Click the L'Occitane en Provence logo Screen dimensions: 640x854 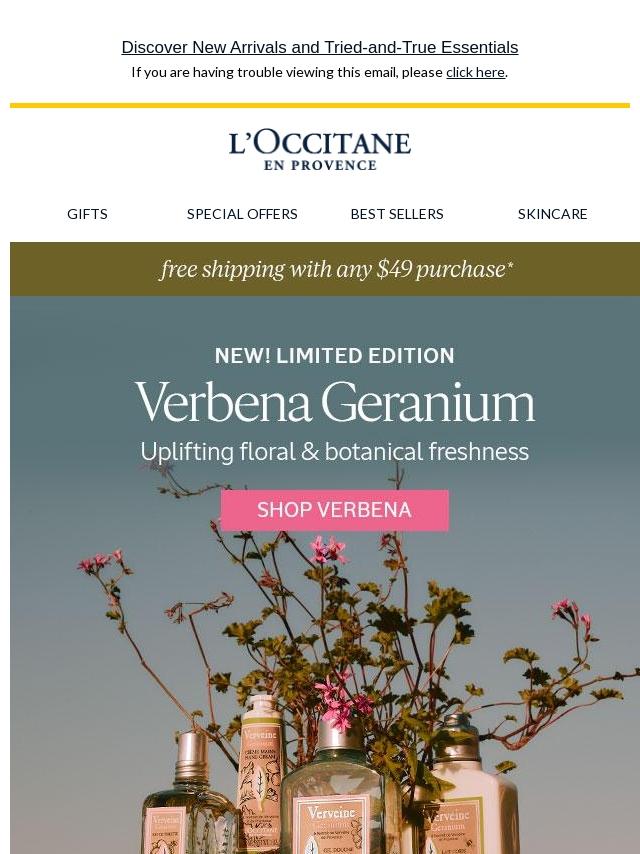[320, 150]
